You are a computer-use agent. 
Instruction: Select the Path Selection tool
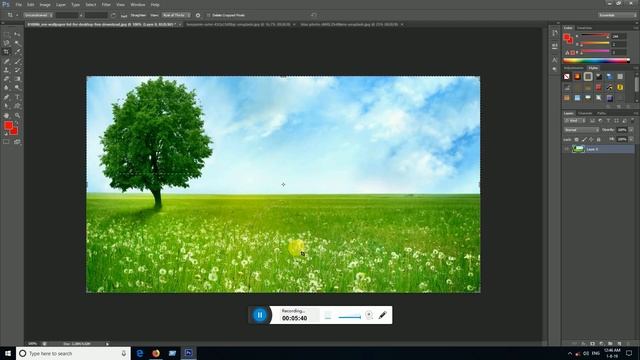point(6,106)
